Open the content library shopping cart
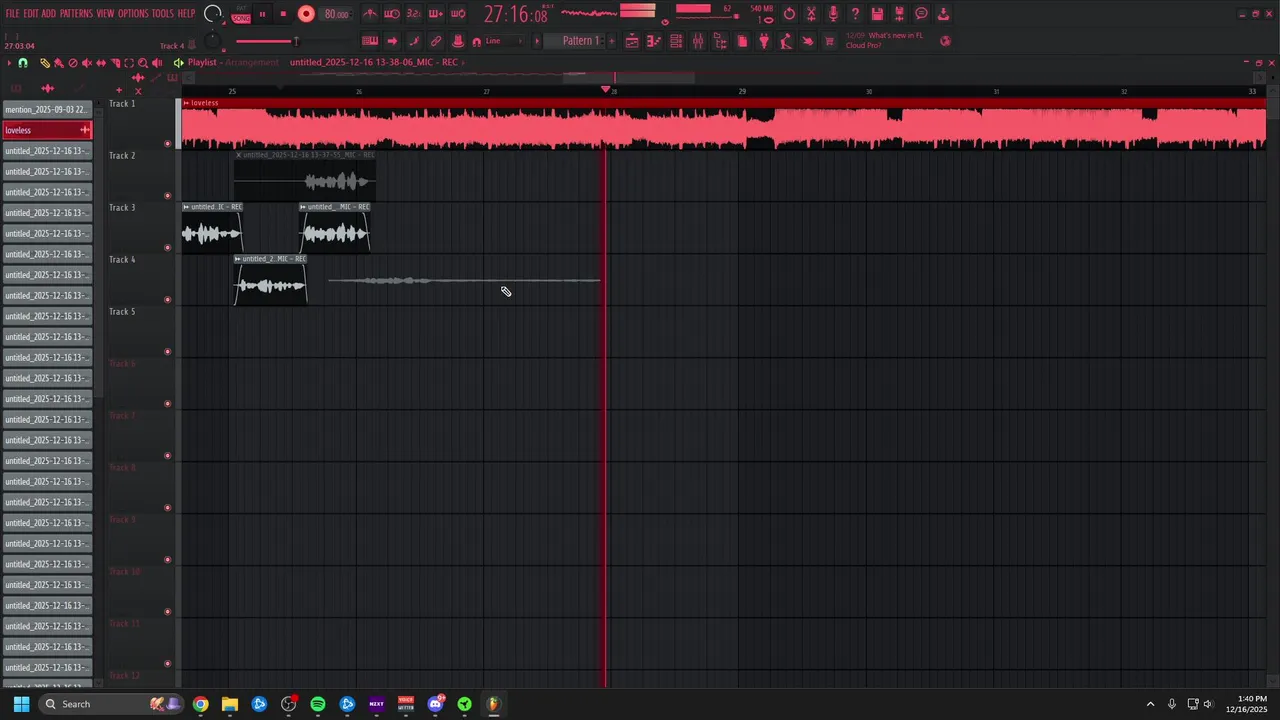Image resolution: width=1280 pixels, height=720 pixels. coord(829,41)
